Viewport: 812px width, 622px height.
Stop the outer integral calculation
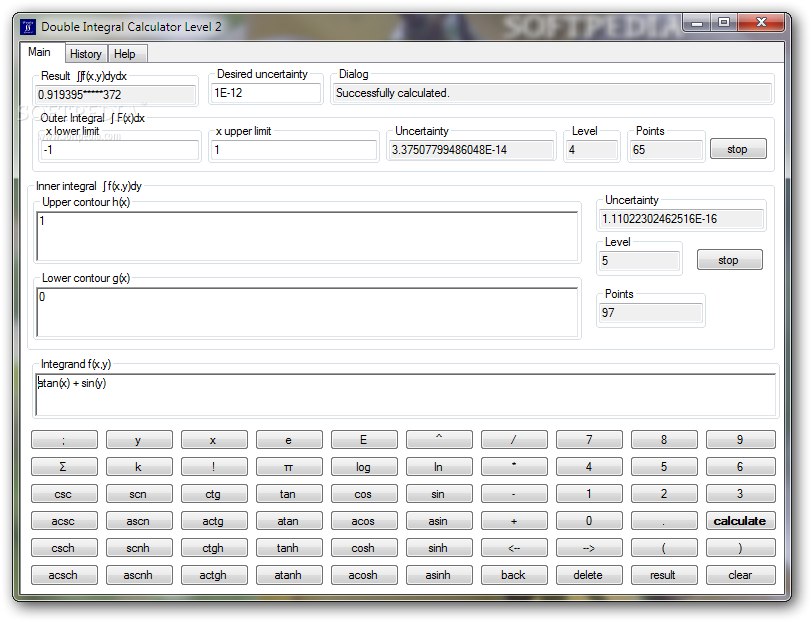tap(737, 149)
